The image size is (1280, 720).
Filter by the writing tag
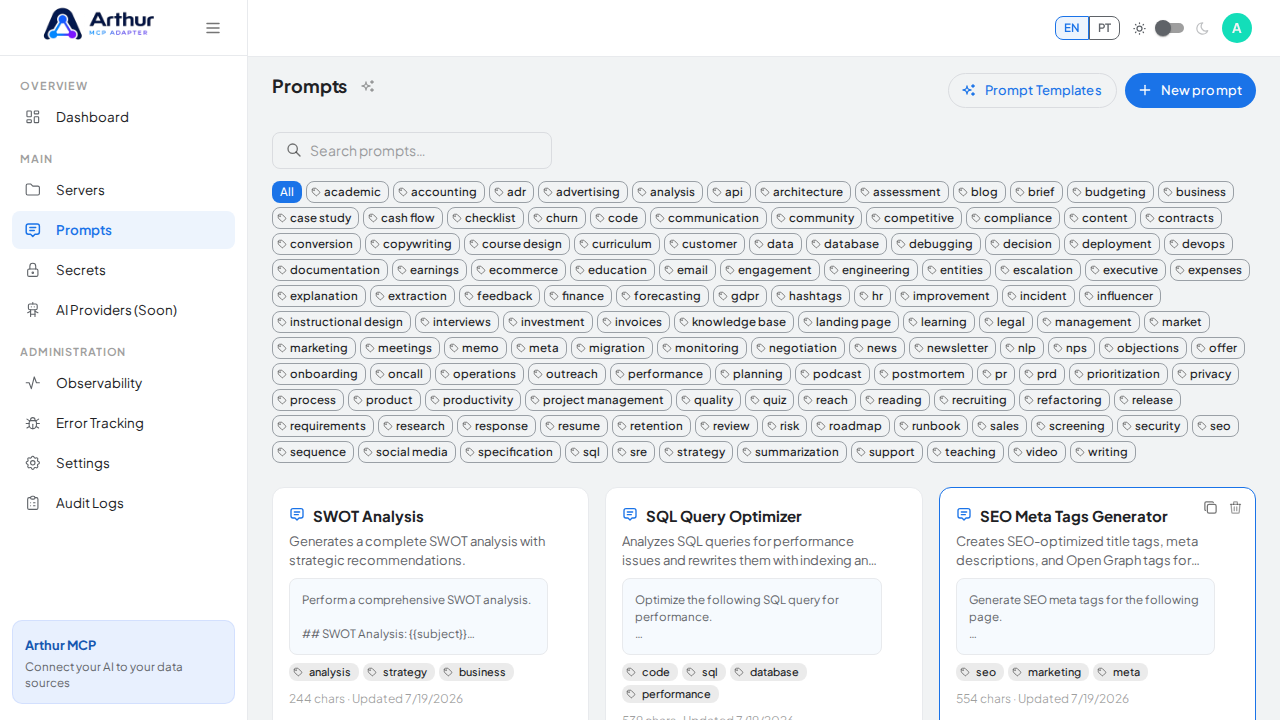click(1103, 452)
